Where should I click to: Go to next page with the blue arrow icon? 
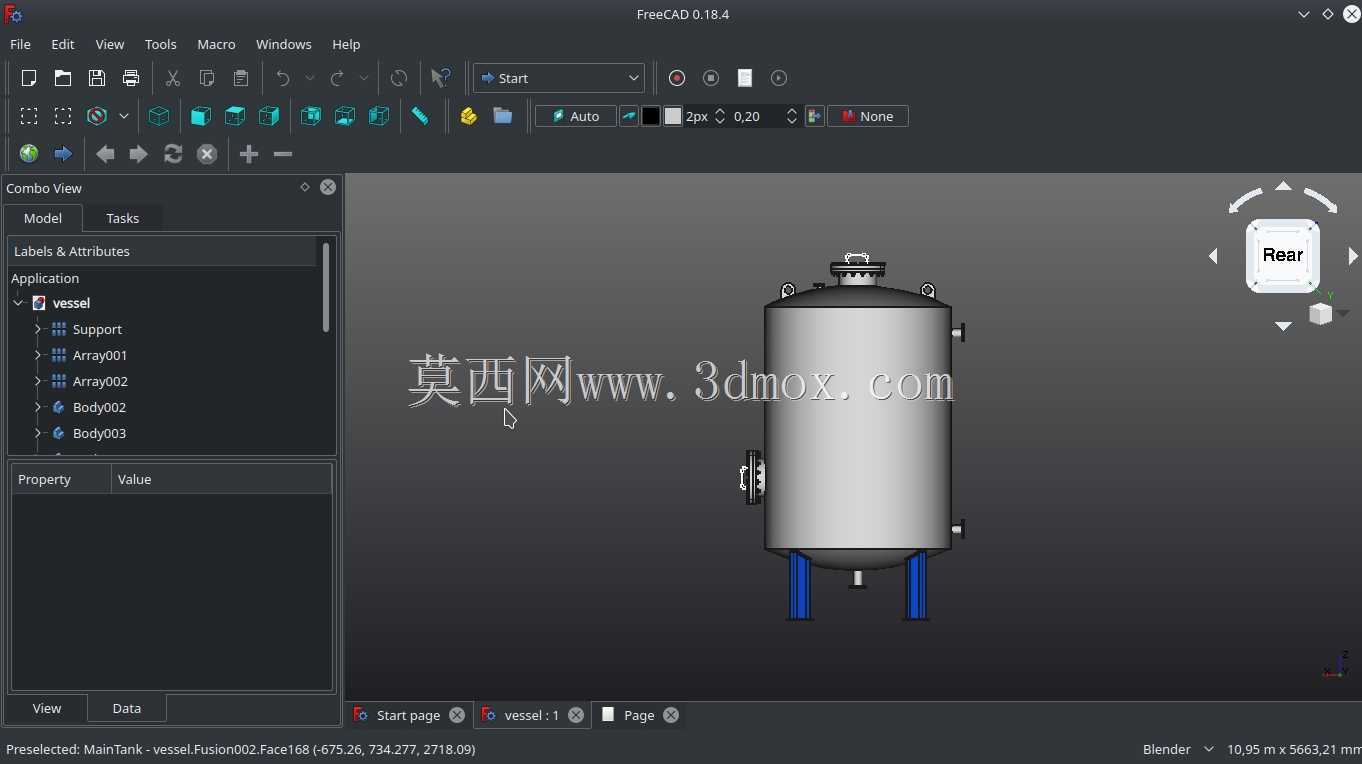(x=63, y=154)
